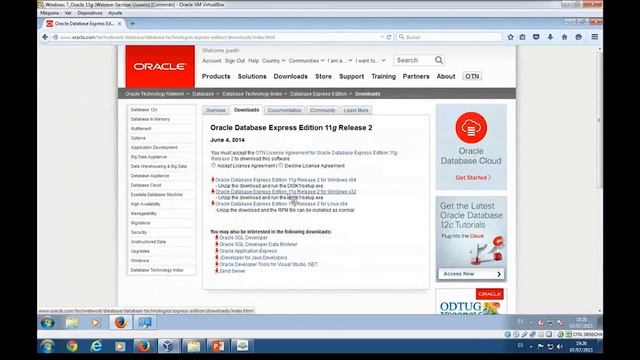The image size is (640, 360).
Task: Open Oracle Application Express download link
Action: [x=248, y=251]
